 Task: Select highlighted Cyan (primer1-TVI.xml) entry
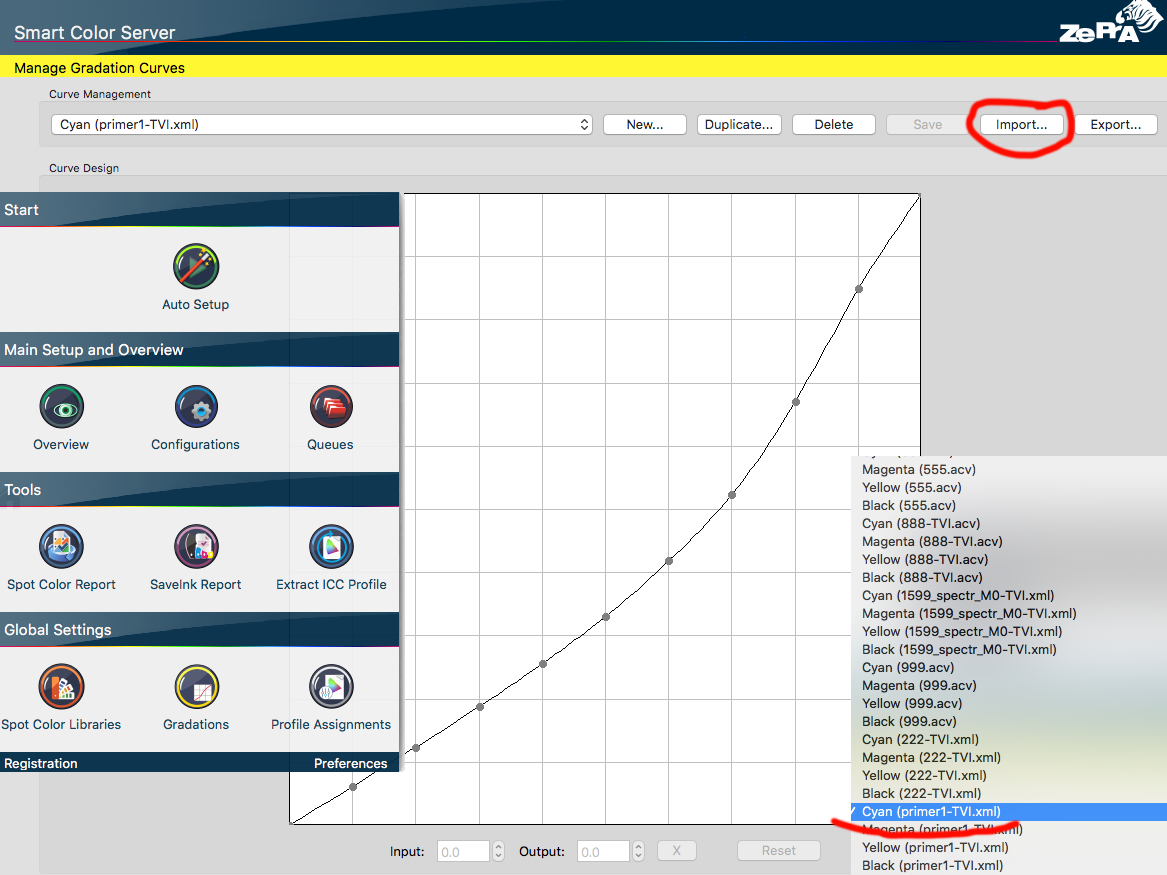click(x=1009, y=812)
